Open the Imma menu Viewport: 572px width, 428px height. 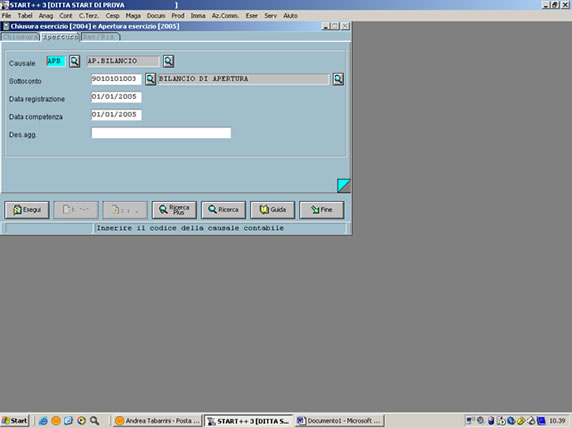click(198, 16)
